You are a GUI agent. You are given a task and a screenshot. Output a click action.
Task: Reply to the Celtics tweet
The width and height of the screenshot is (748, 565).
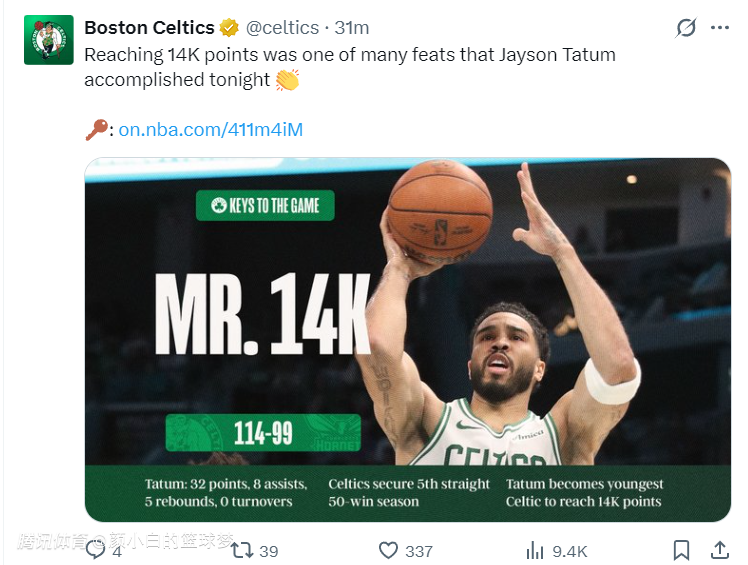tap(97, 549)
